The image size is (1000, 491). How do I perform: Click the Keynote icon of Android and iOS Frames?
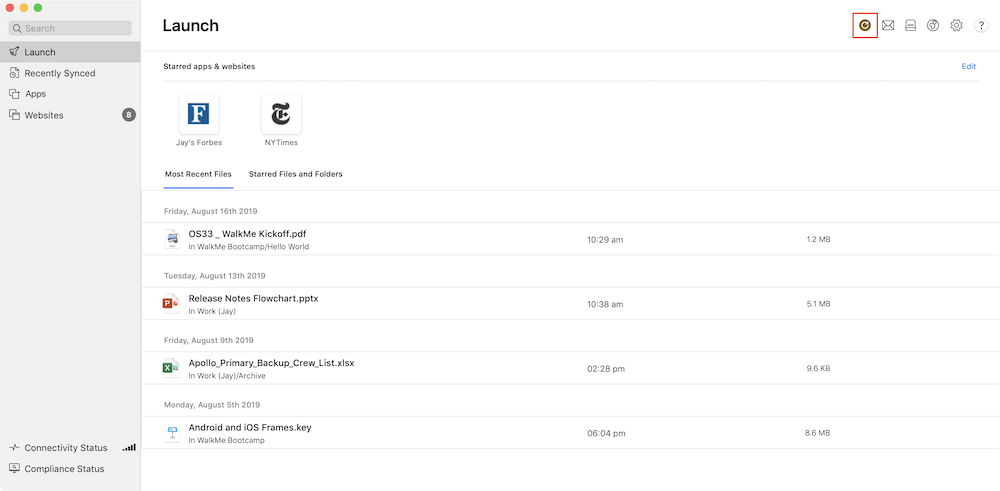point(172,433)
